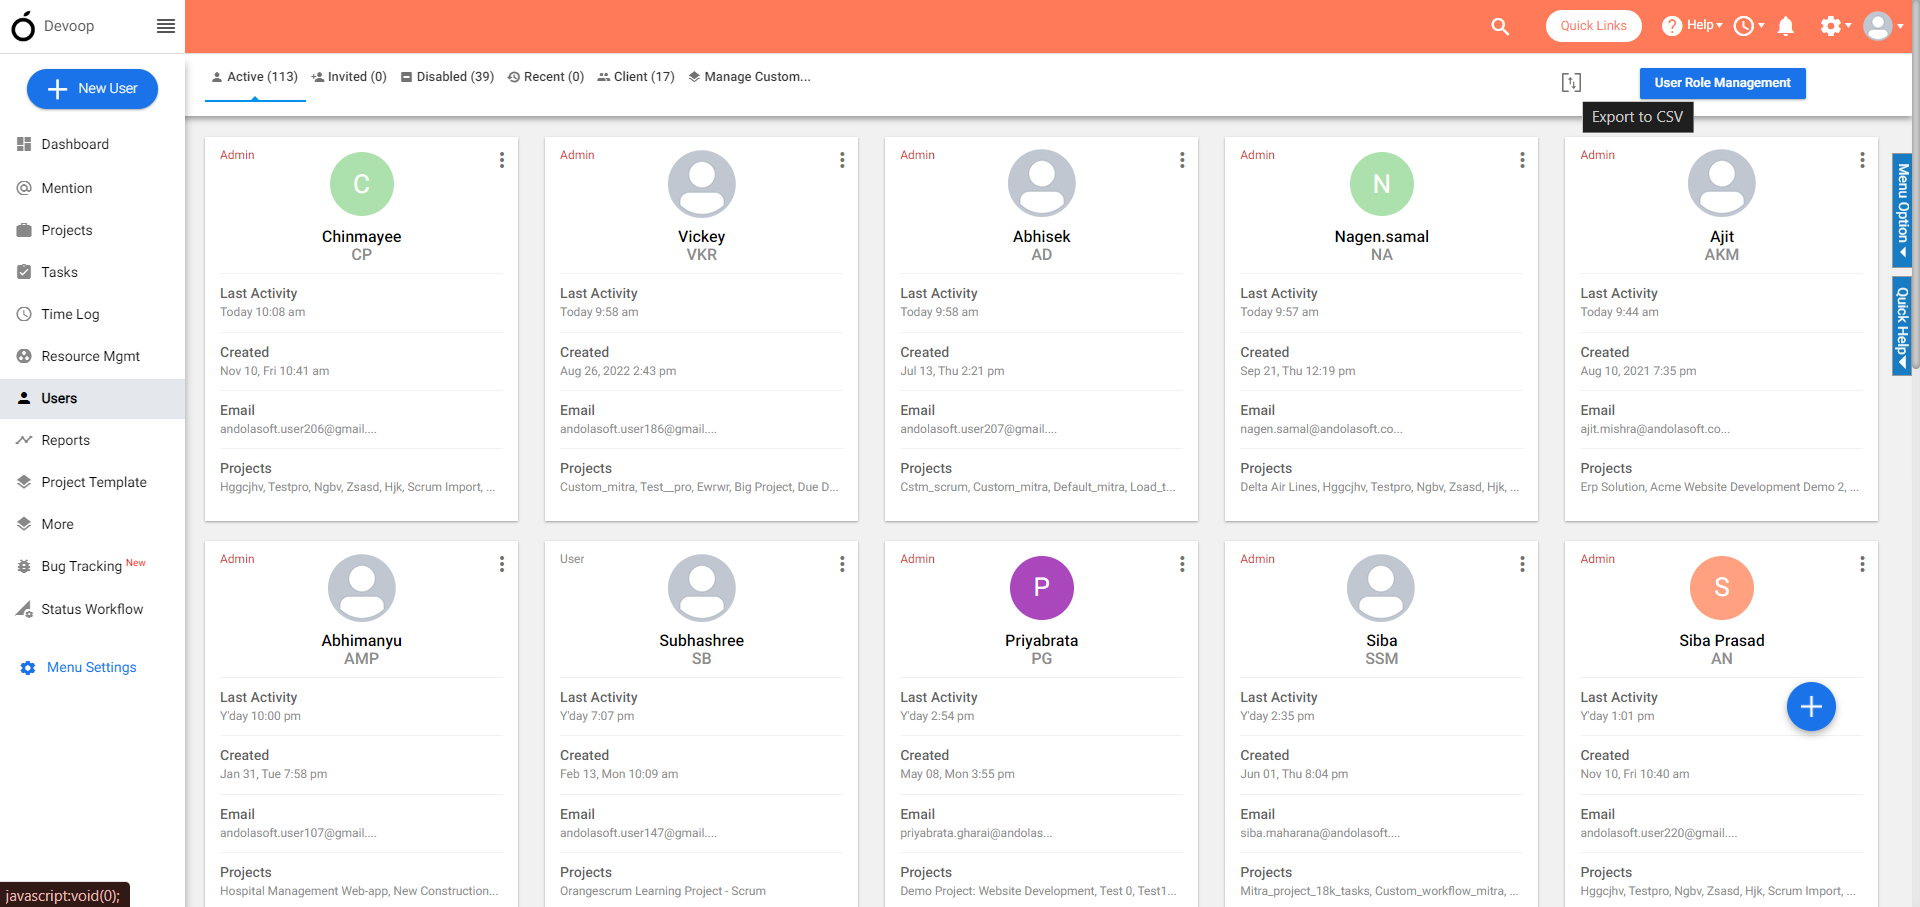The image size is (1920, 907).
Task: Open the Help dropdown in the header
Action: pos(1692,26)
